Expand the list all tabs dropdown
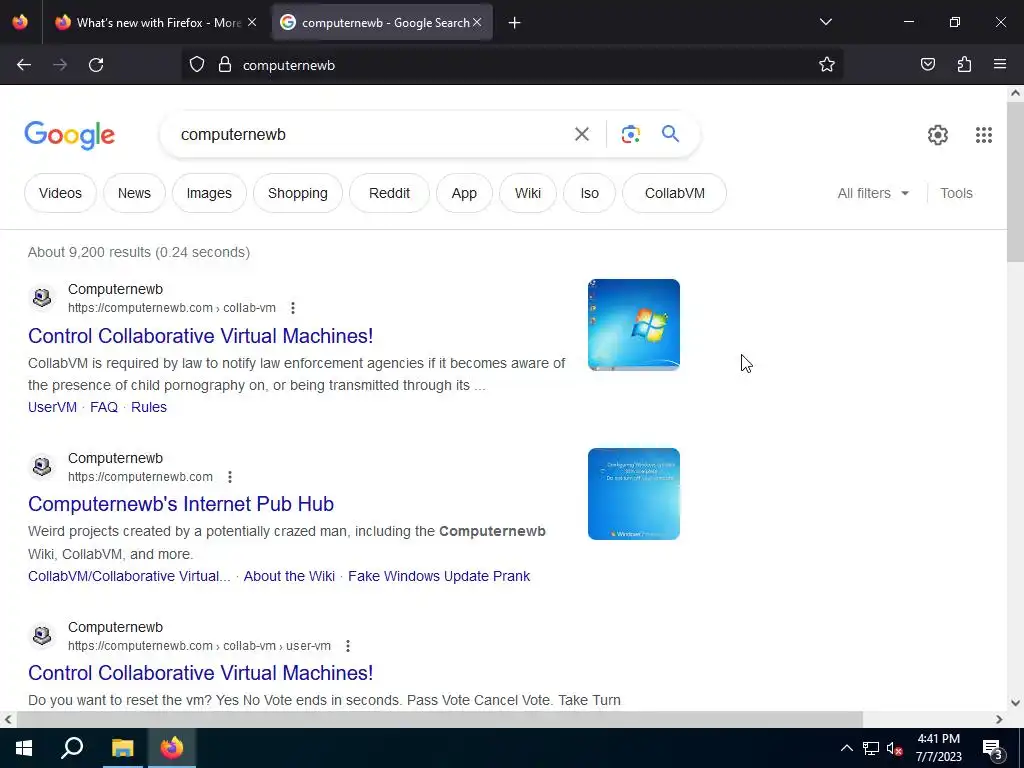1024x768 pixels. click(x=825, y=22)
